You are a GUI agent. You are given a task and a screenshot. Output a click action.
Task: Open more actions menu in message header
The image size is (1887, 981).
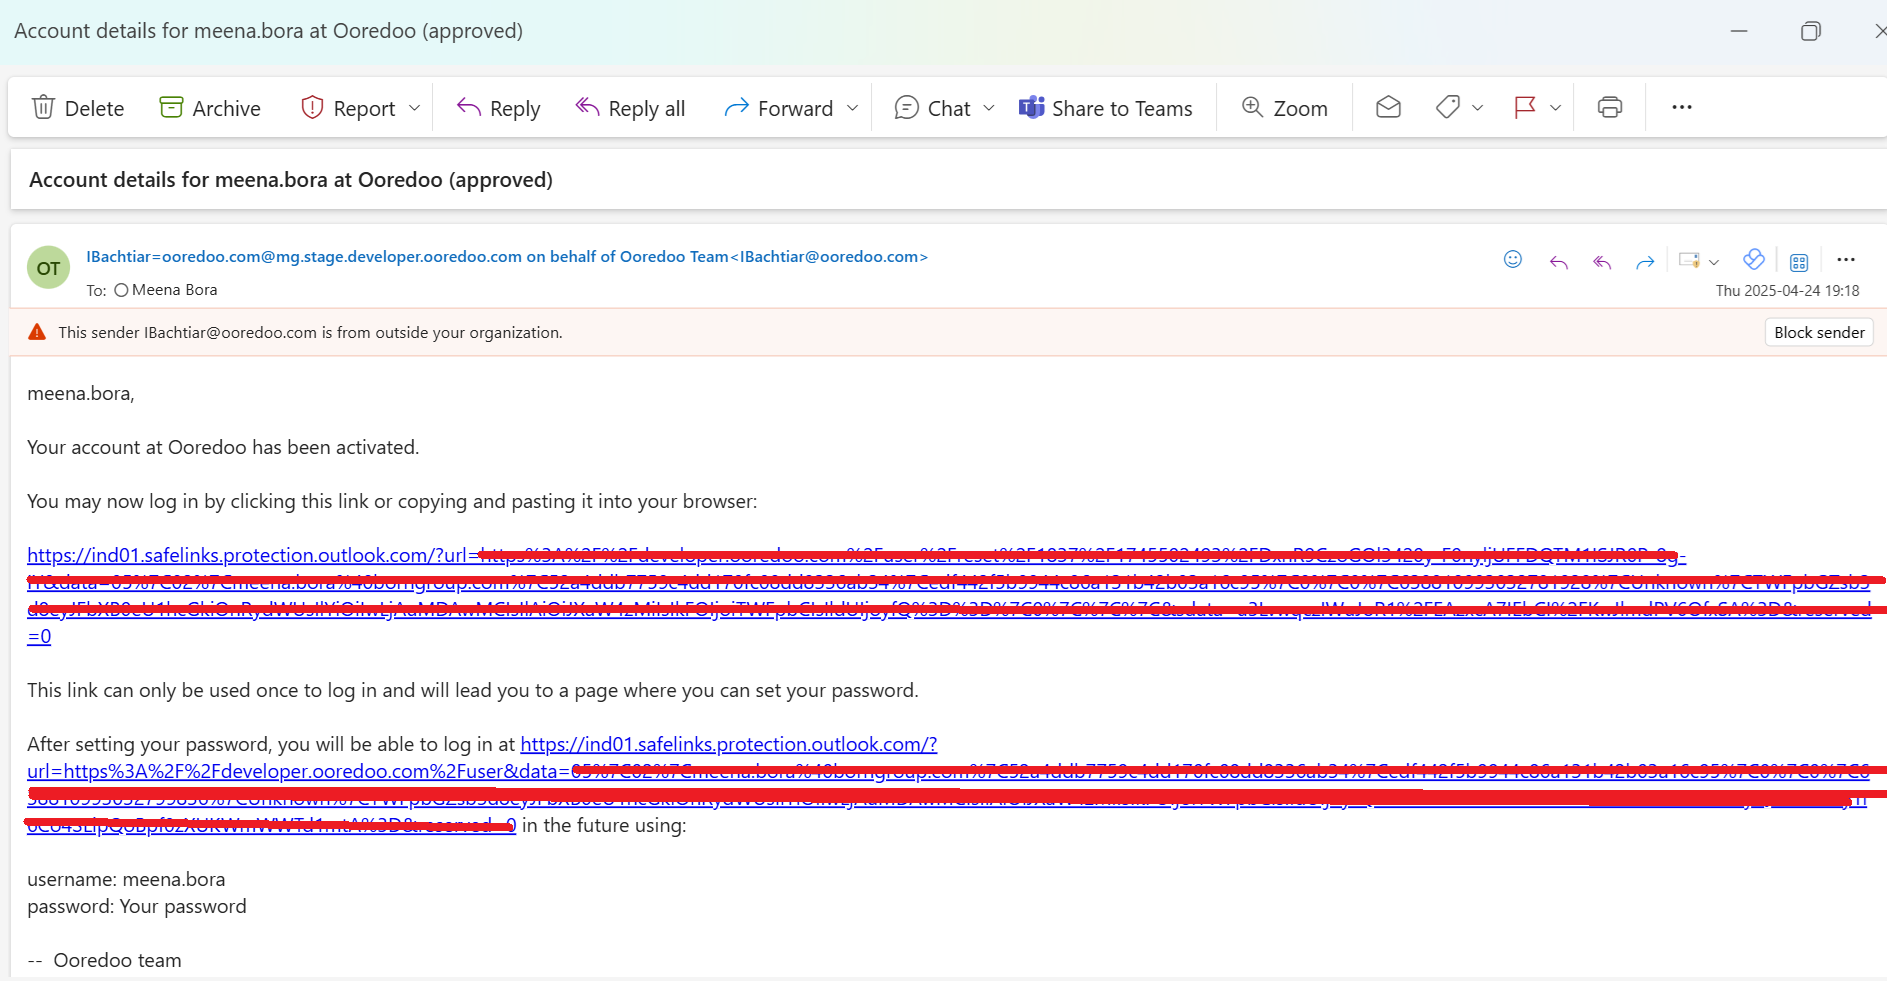click(1846, 259)
